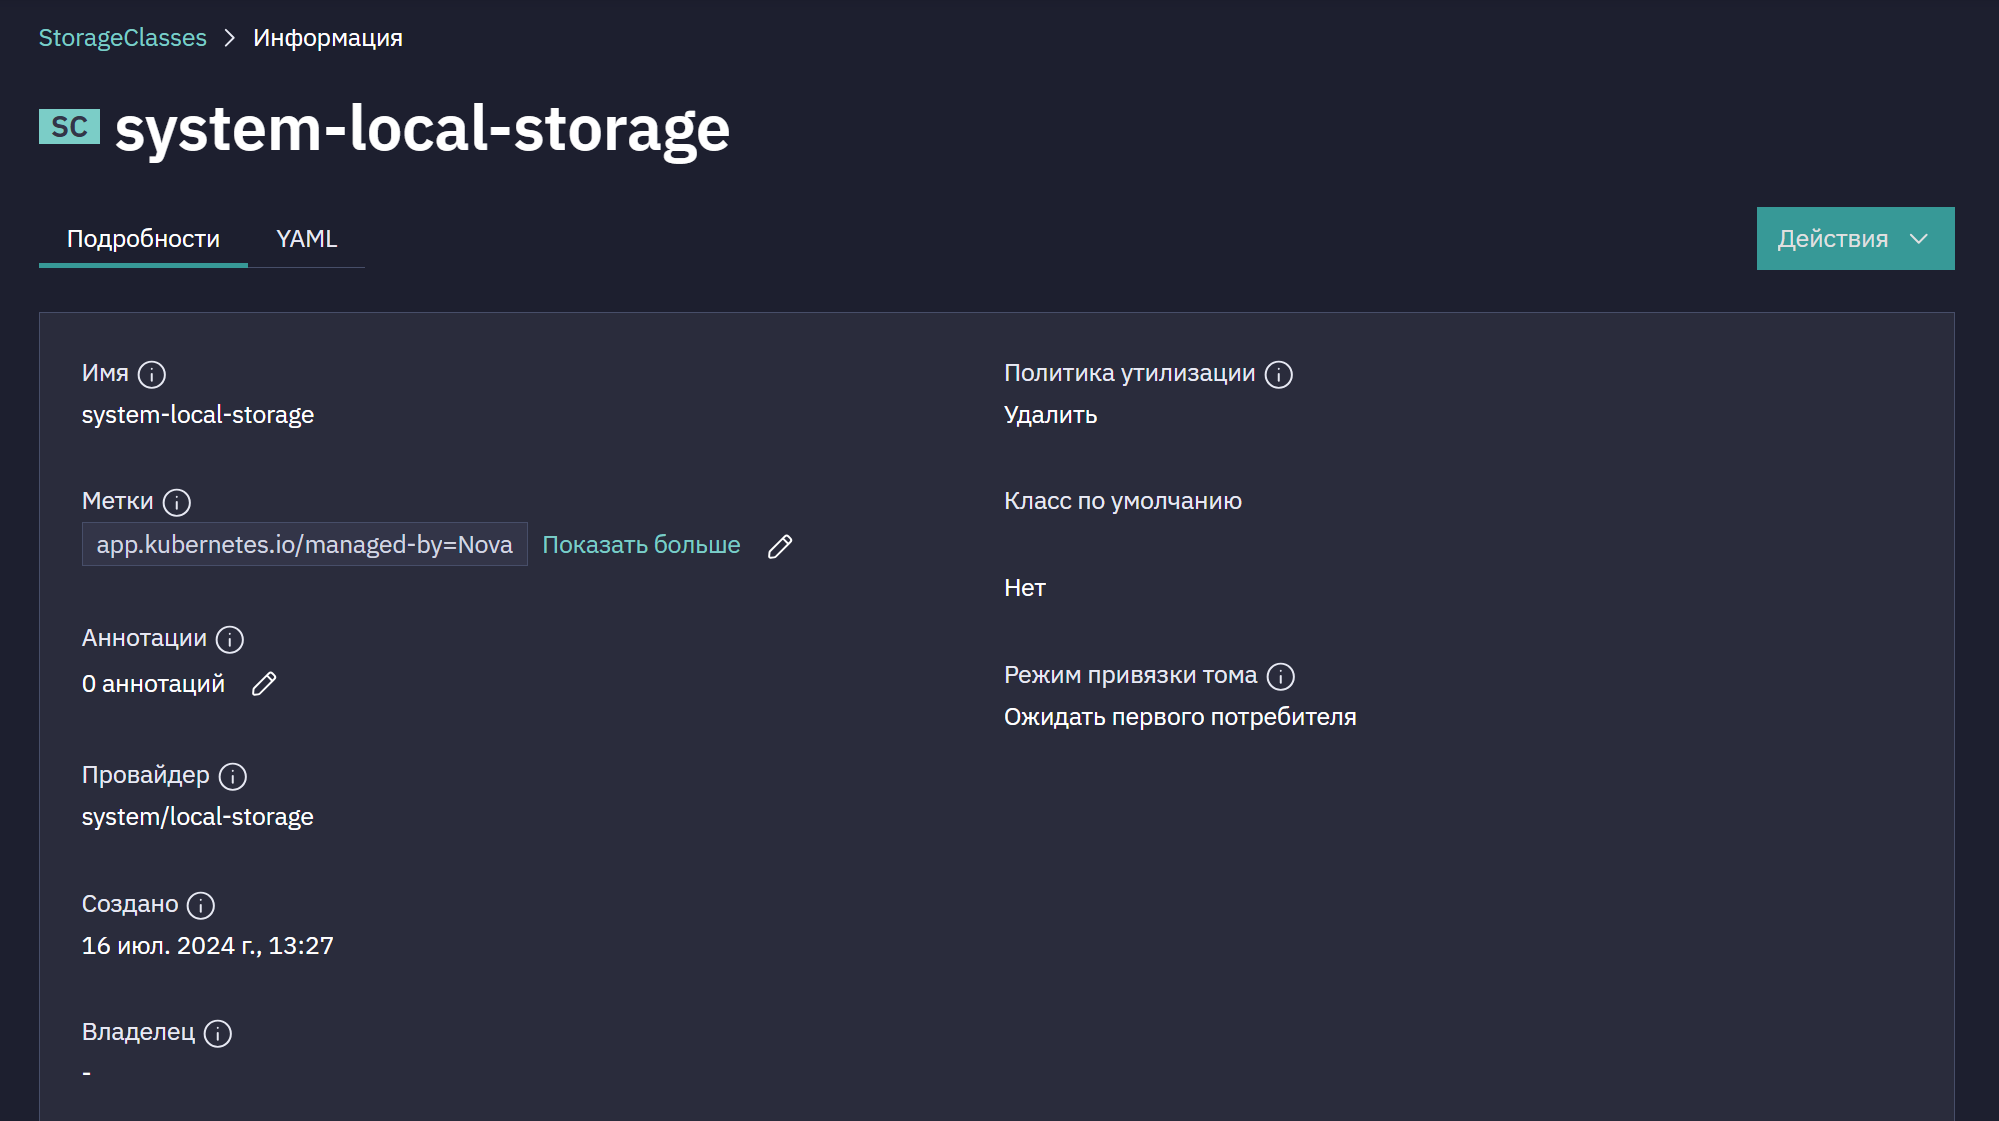Click the Владелец field label
Screen dimensions: 1999x1121
(x=139, y=1032)
